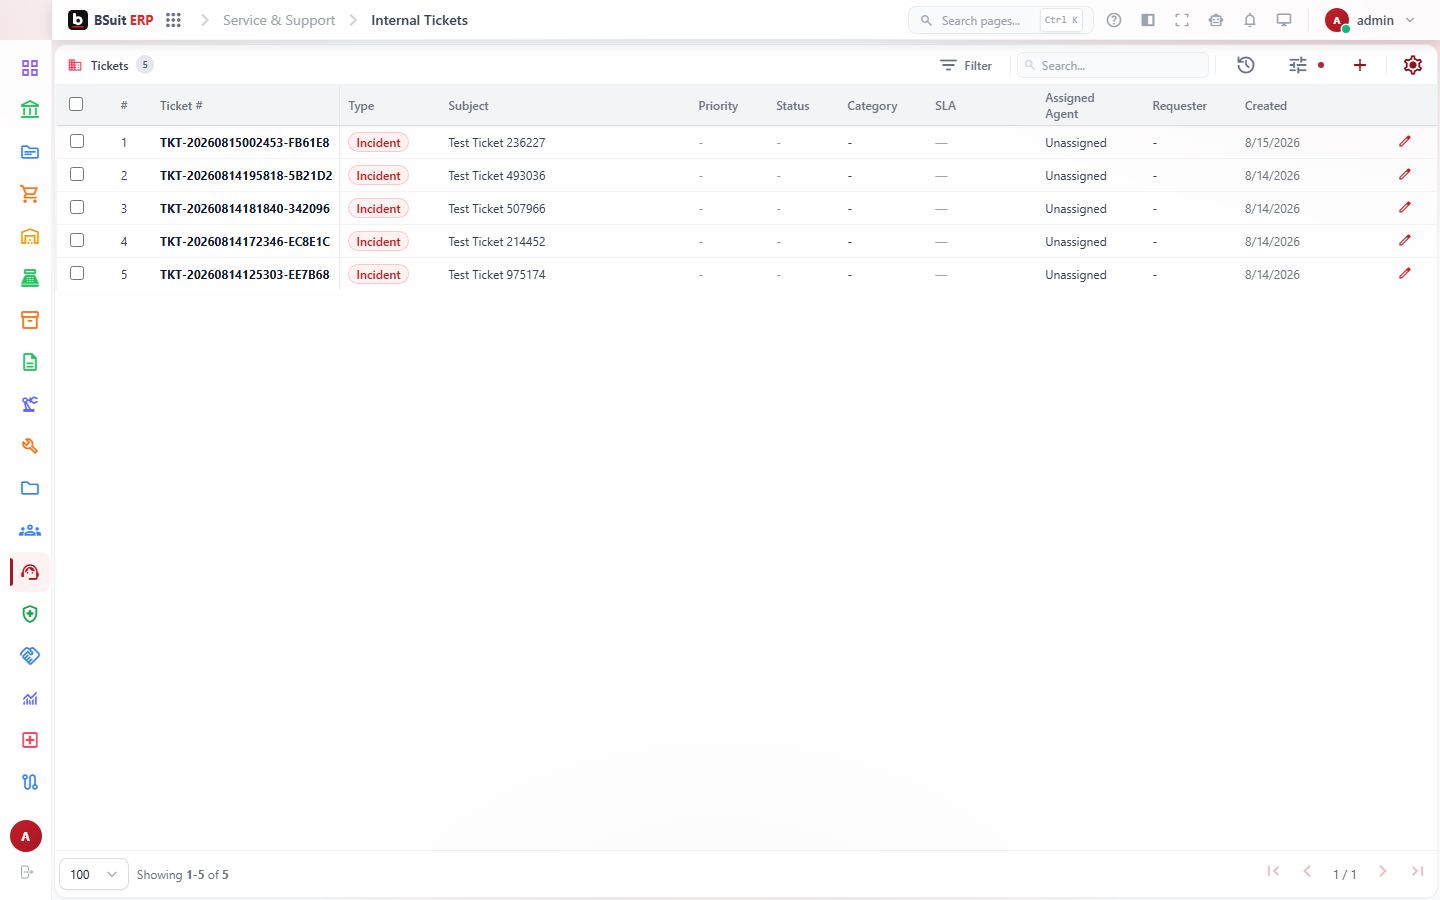The height and width of the screenshot is (900, 1440).
Task: Add a new ticket with plus icon
Action: pos(1360,65)
